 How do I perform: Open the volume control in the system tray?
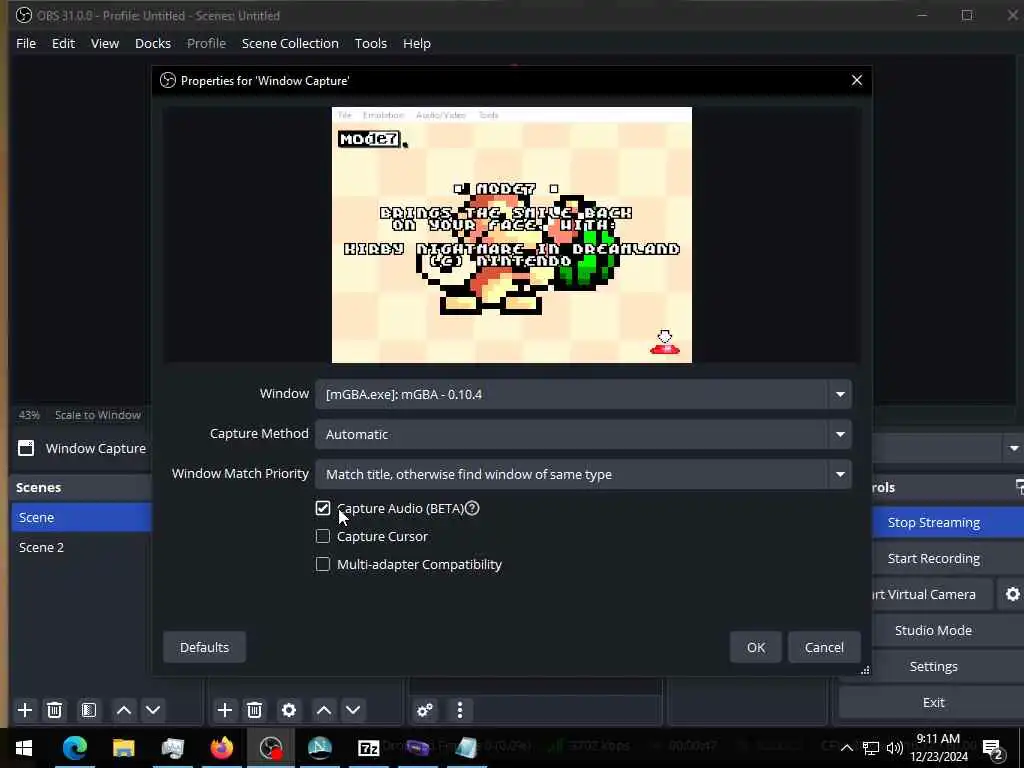pyautogui.click(x=895, y=748)
